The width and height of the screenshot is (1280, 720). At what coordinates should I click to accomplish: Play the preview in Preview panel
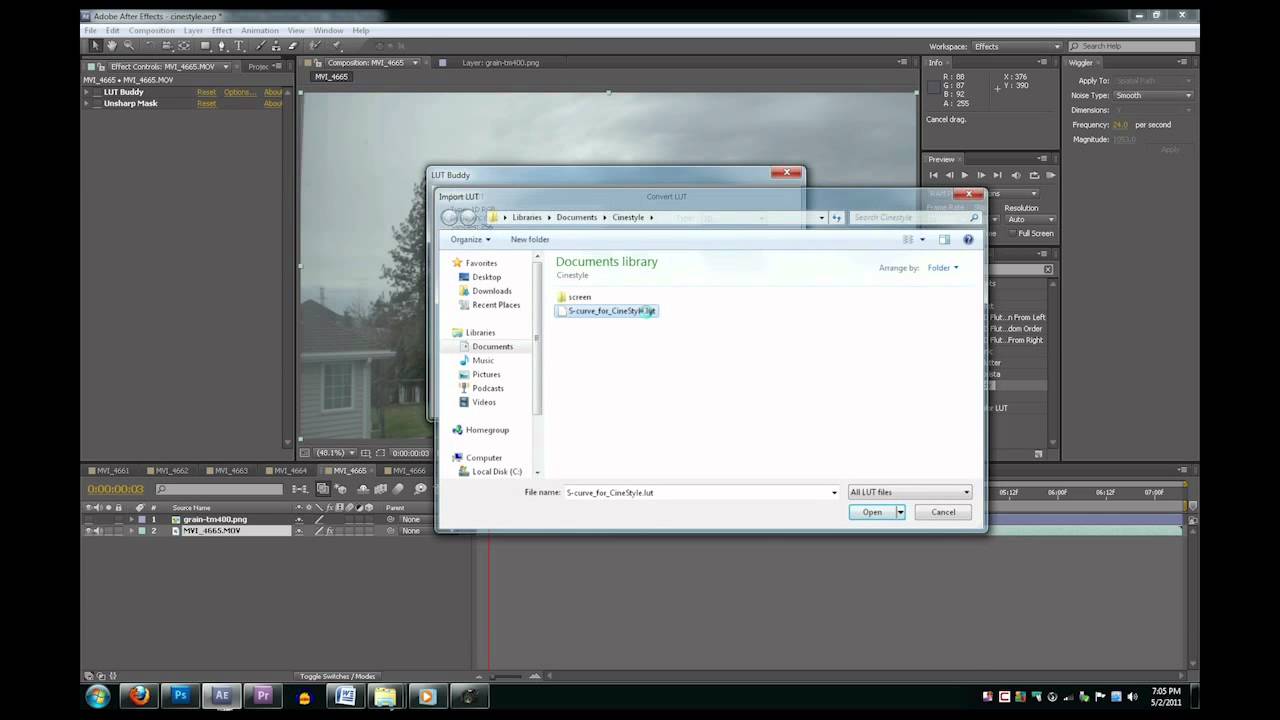click(x=965, y=175)
